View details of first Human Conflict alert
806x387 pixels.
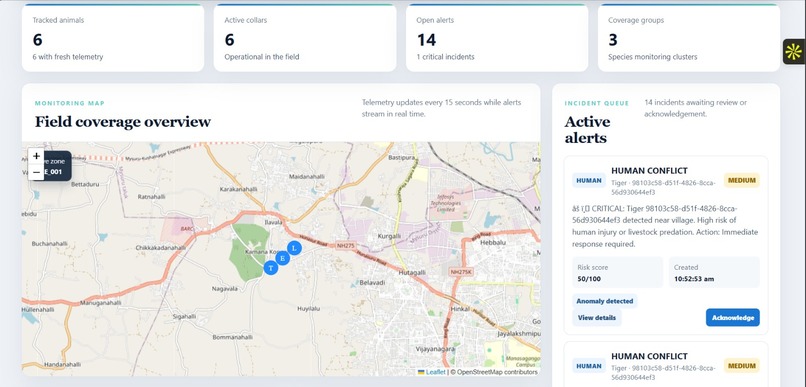tap(597, 318)
